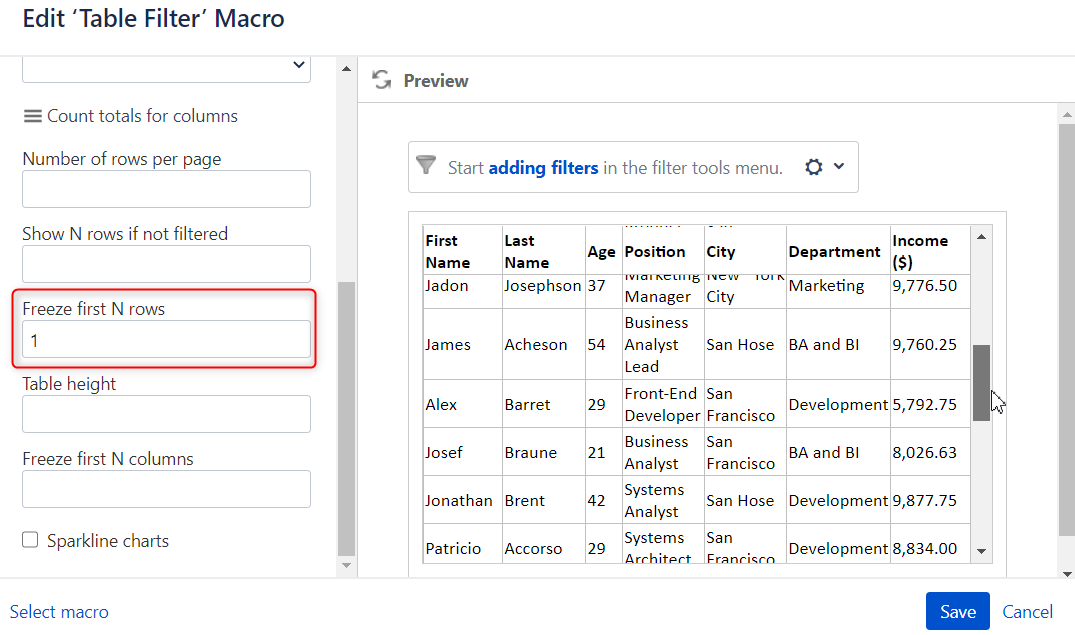The height and width of the screenshot is (635, 1075).
Task: Click table scrollbar down arrow
Action: point(981,551)
